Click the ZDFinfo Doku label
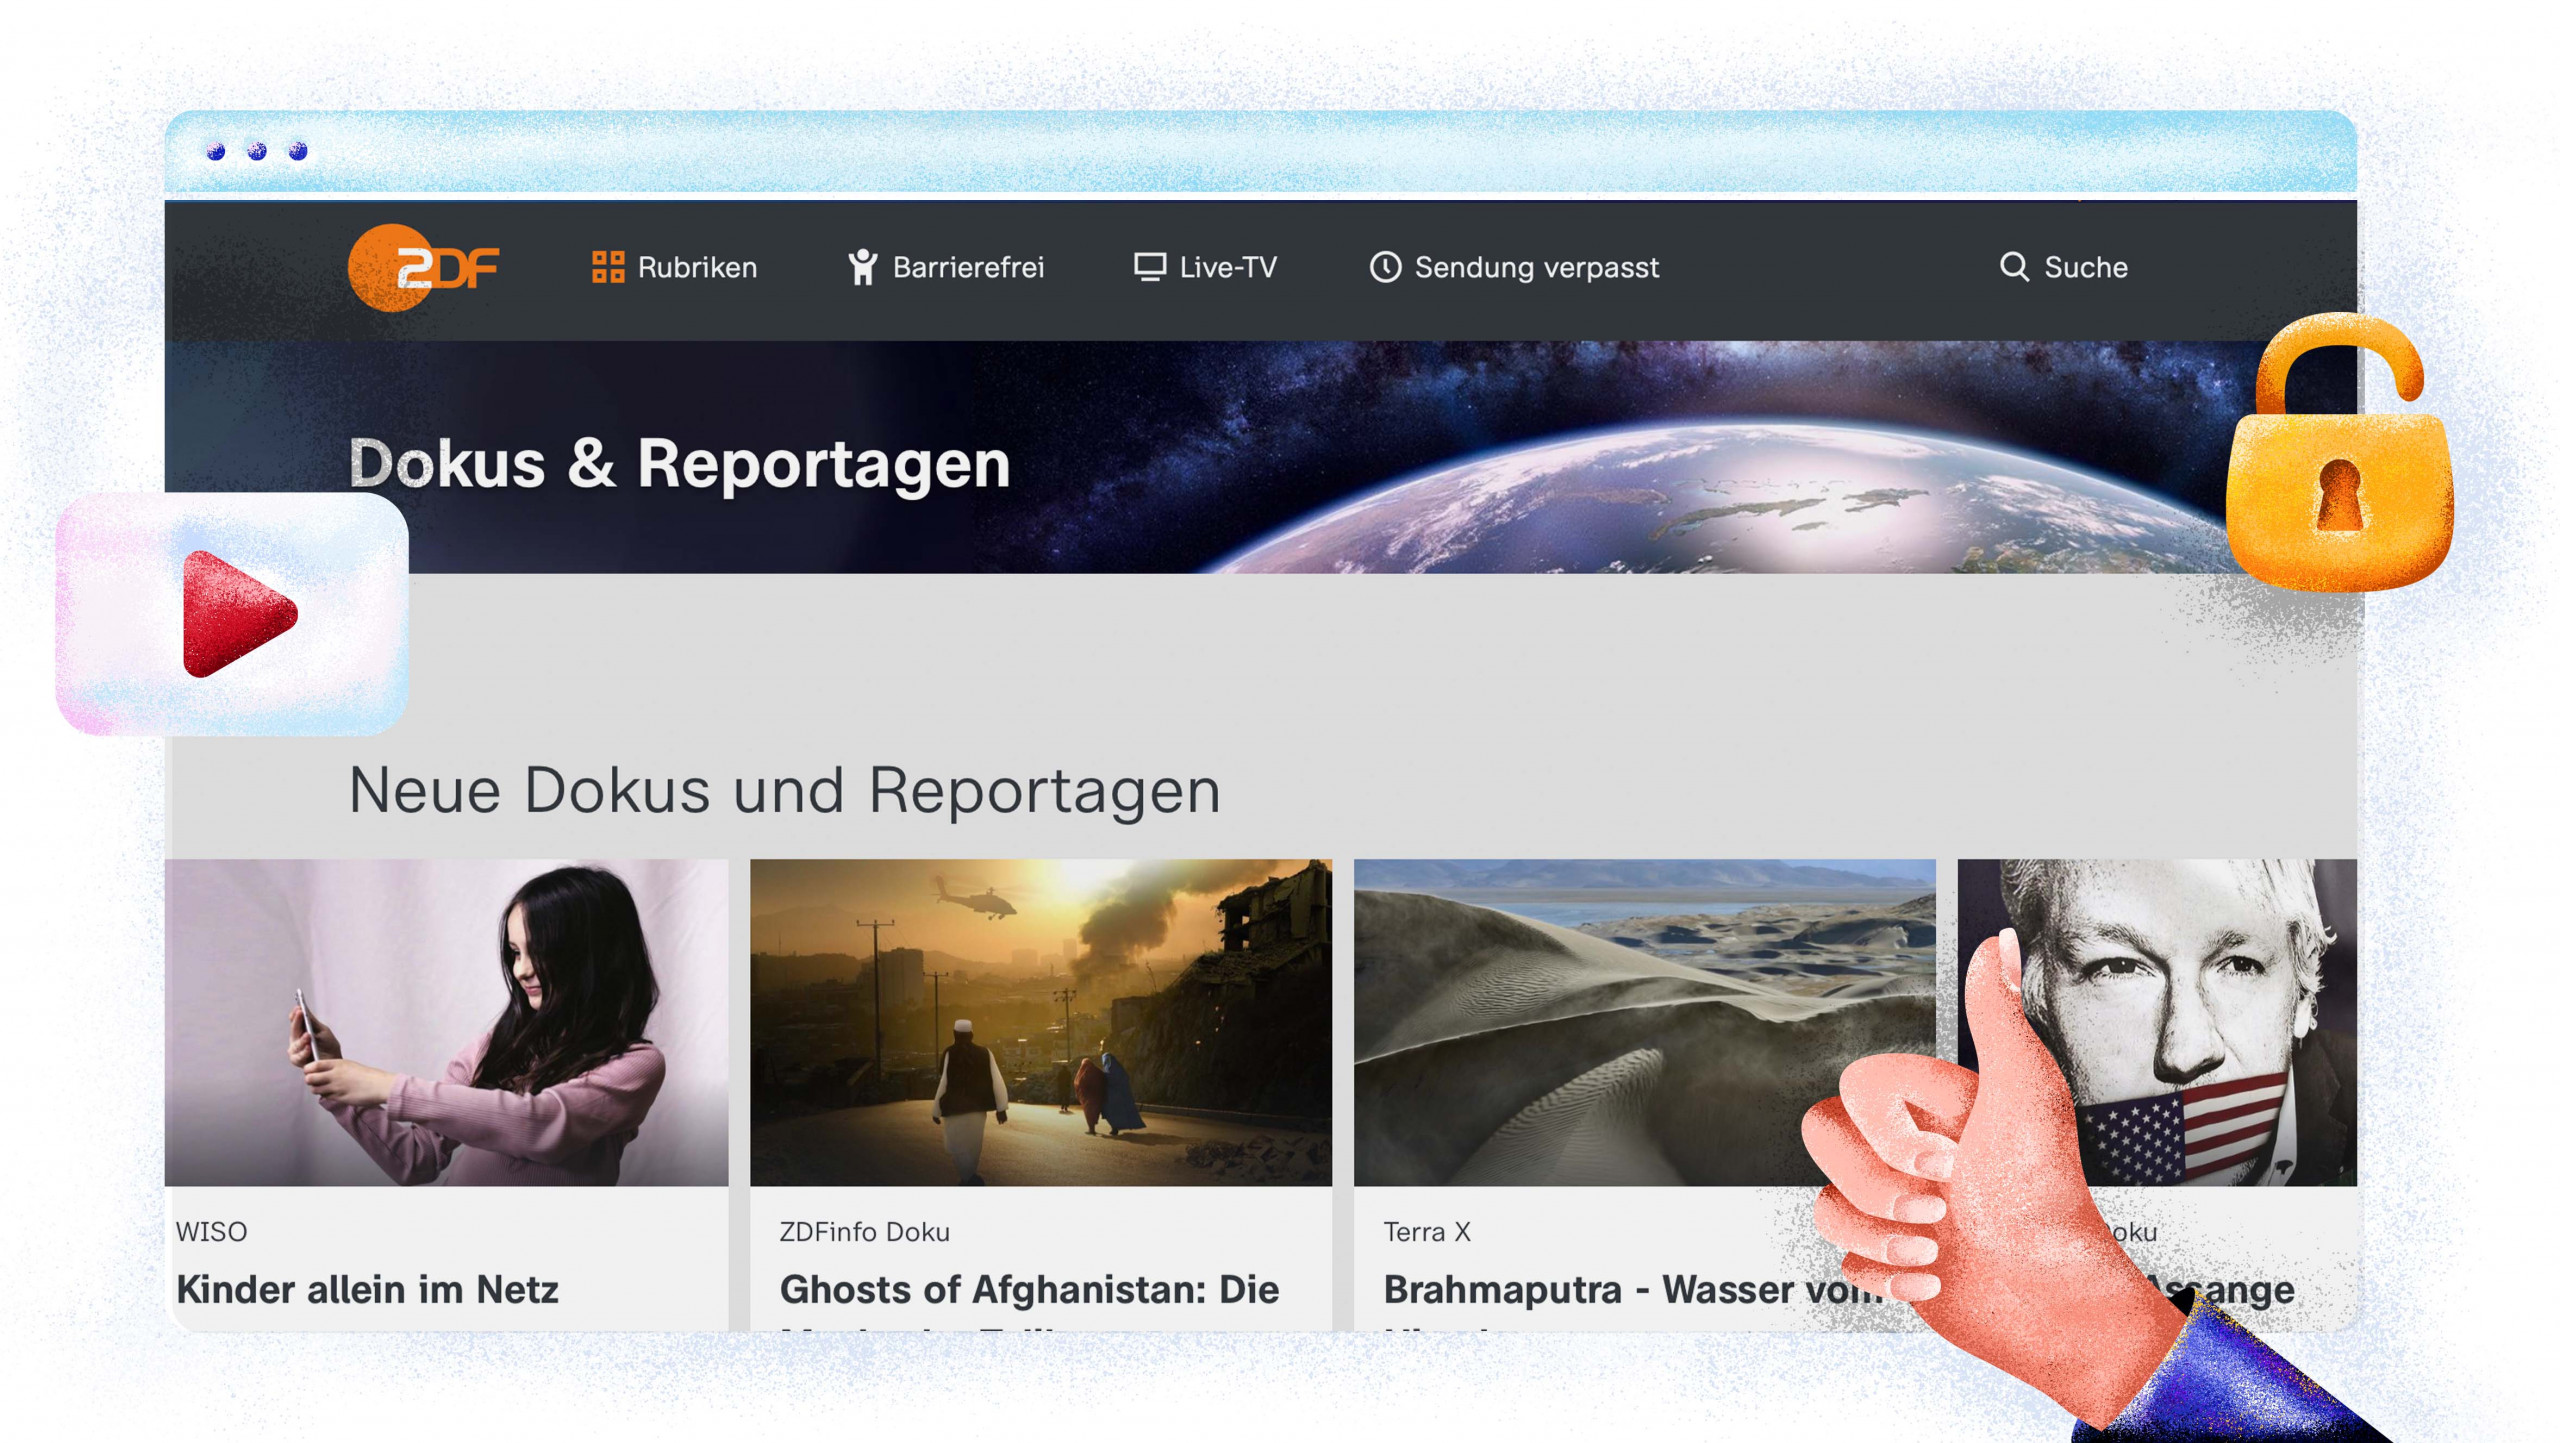Image resolution: width=2560 pixels, height=1443 pixels. (x=864, y=1231)
